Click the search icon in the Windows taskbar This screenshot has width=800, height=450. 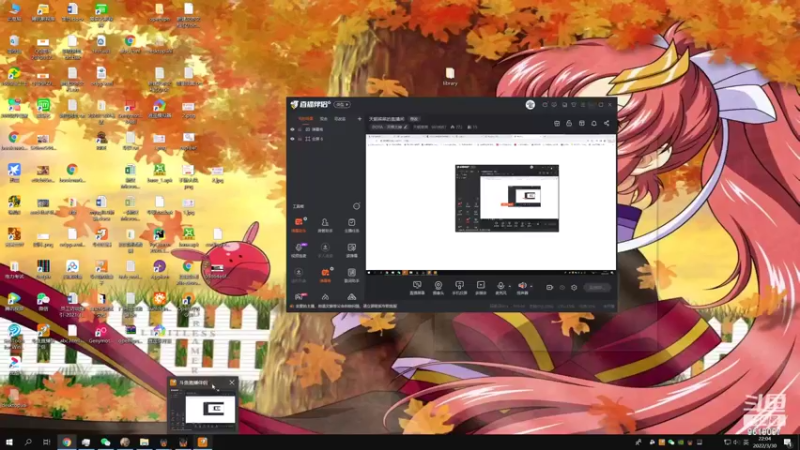click(x=28, y=442)
